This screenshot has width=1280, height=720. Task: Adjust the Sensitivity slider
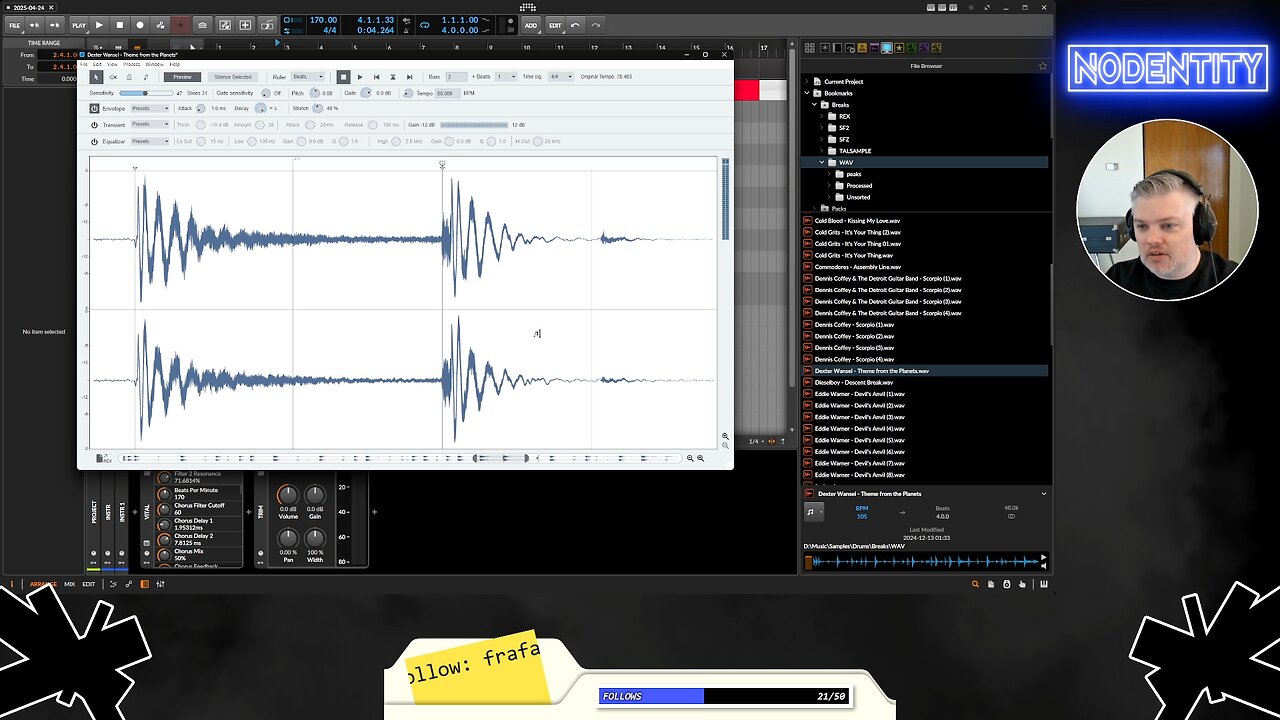146,93
